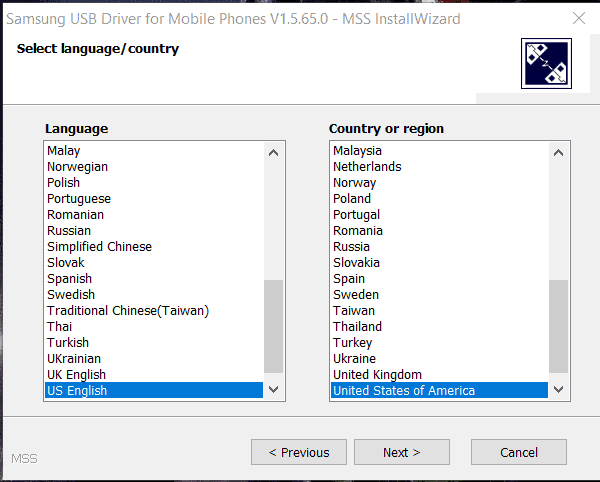Click the Language list scrollbar thumb
The width and height of the screenshot is (600, 482).
(273, 326)
